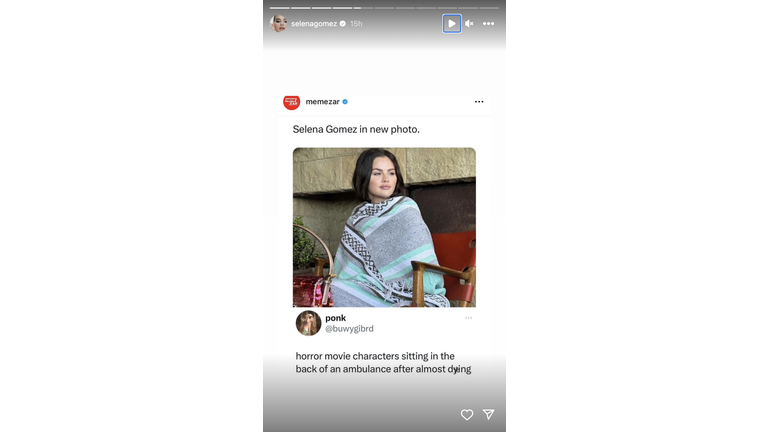This screenshot has height=432, width=768.
Task: Select the @buwygibrd handle
Action: 349,329
